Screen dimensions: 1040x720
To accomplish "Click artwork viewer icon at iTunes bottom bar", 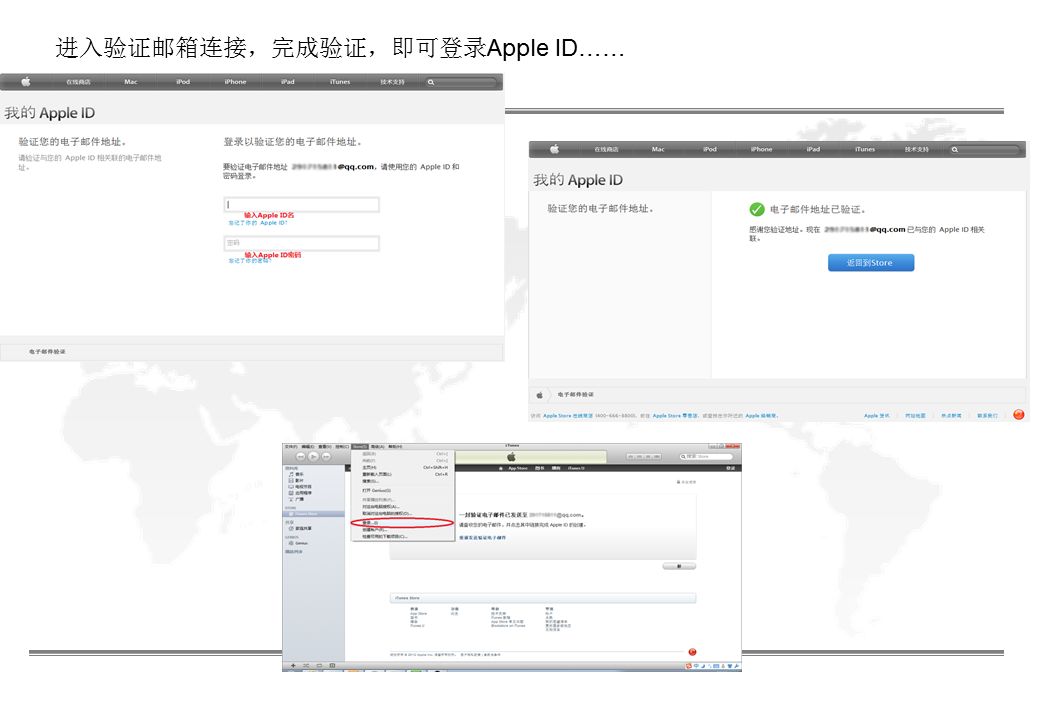I will point(332,665).
